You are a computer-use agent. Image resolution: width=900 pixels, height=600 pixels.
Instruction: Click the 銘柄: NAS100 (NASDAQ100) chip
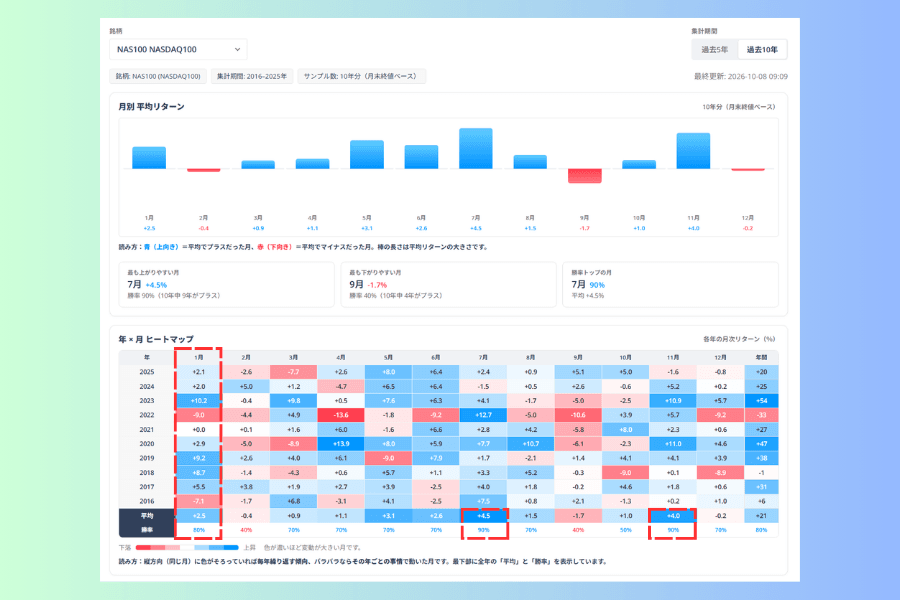pos(158,76)
